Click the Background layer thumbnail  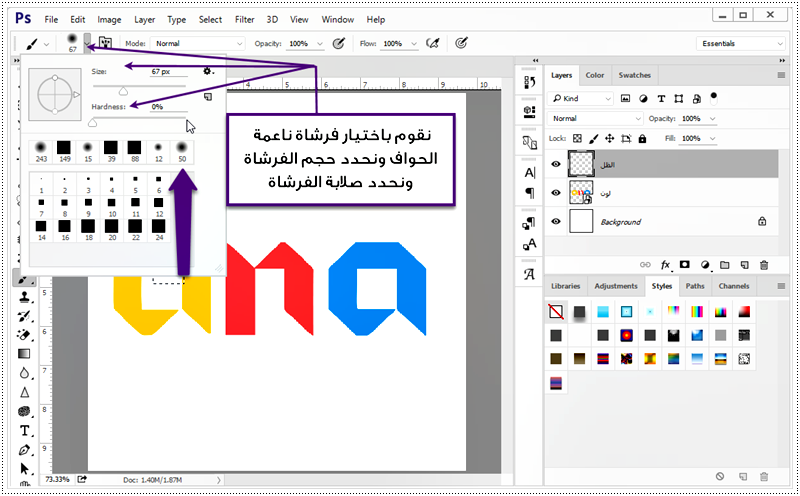point(581,221)
